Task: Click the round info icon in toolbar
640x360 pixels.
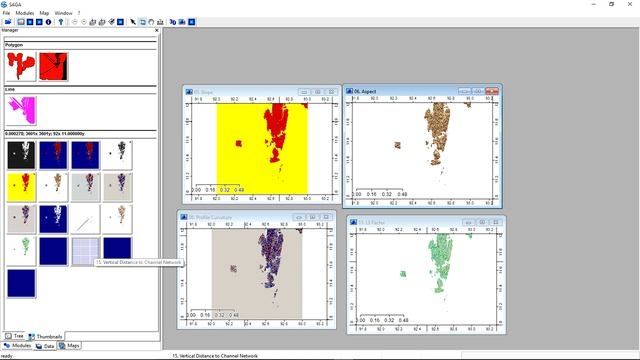Action: [x=48, y=22]
